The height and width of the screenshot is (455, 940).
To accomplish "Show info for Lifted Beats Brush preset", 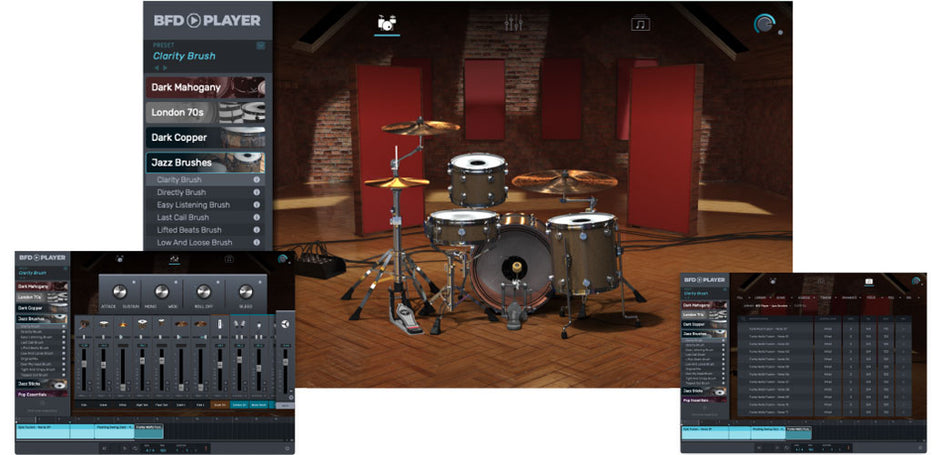I will tap(257, 230).
